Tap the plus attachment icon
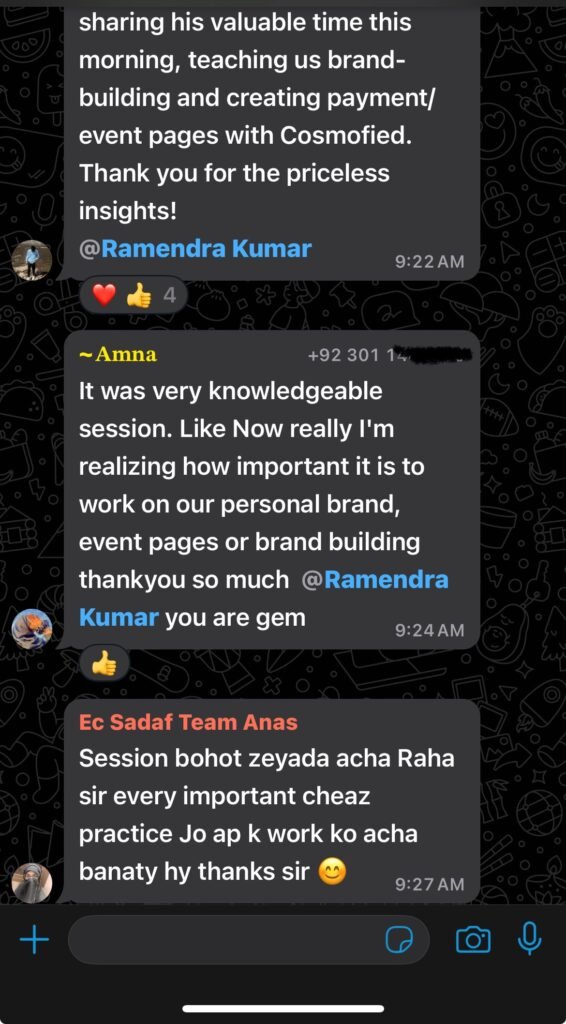The image size is (566, 1024). point(35,940)
